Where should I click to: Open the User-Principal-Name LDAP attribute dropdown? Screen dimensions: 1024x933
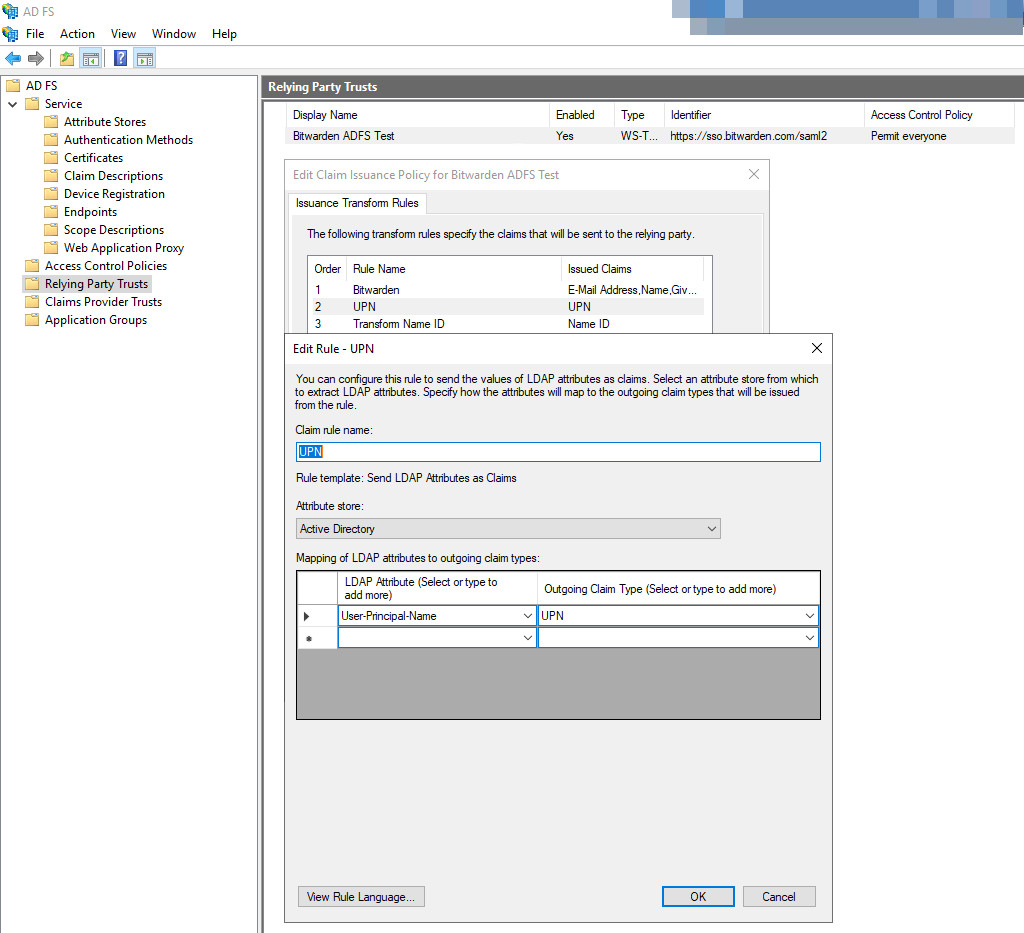click(528, 616)
